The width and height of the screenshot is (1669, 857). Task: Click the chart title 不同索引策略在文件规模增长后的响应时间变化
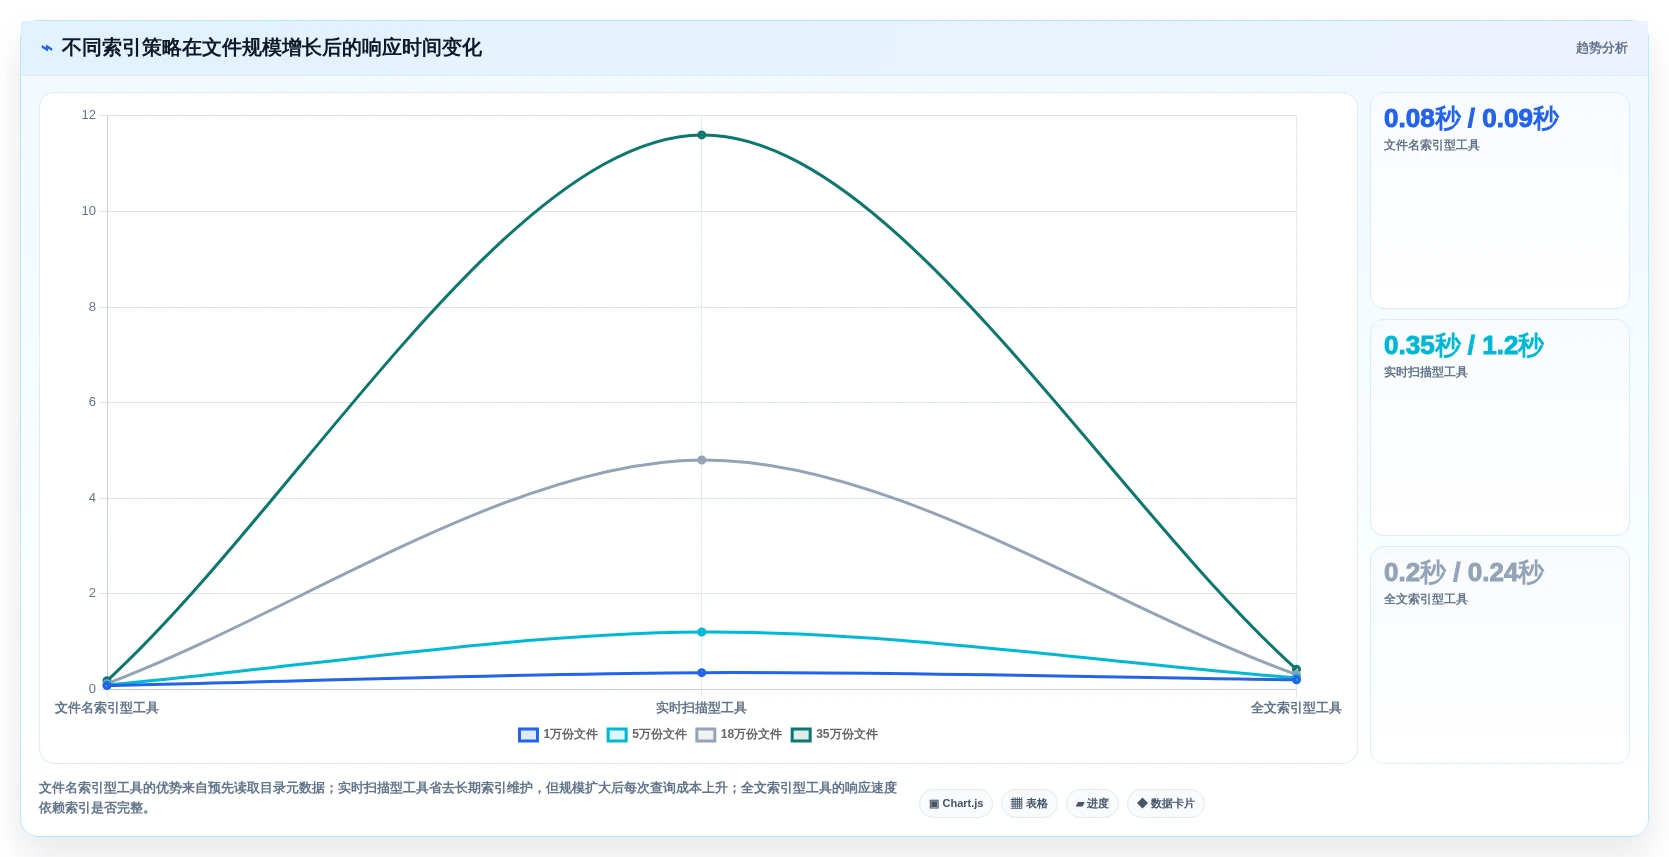(x=271, y=48)
